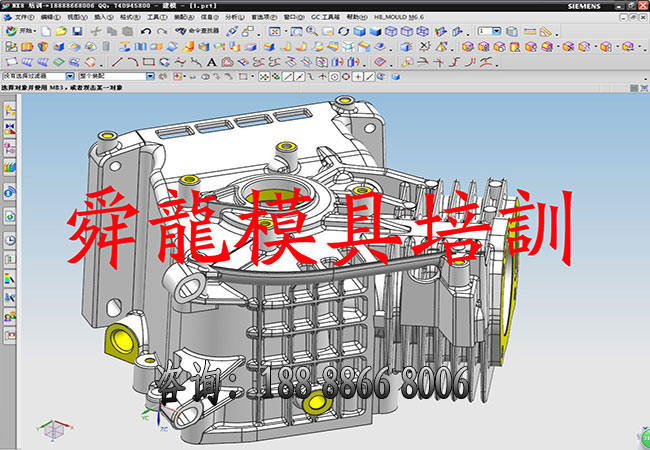Open the History clock sidebar tab
The image size is (650, 450).
(x=10, y=240)
